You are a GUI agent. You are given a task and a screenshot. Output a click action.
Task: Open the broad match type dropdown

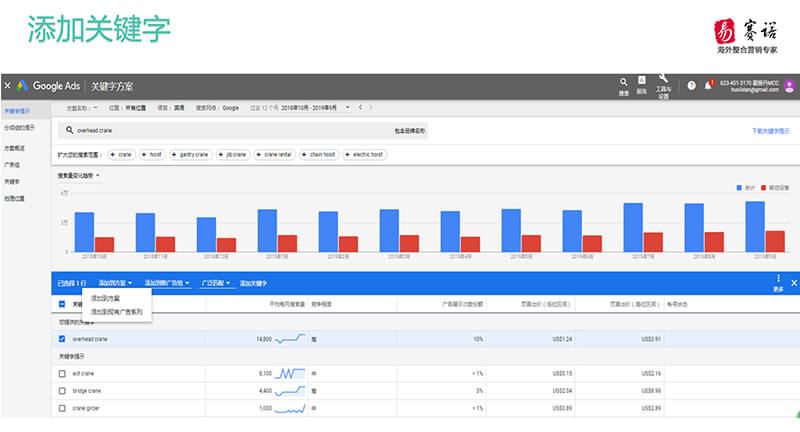216,283
